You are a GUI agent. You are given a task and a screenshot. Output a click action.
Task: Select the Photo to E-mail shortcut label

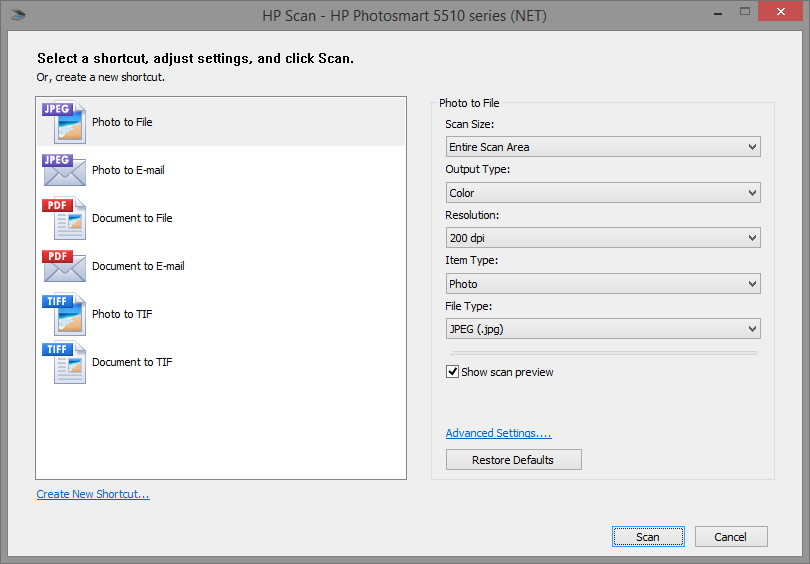click(x=128, y=170)
